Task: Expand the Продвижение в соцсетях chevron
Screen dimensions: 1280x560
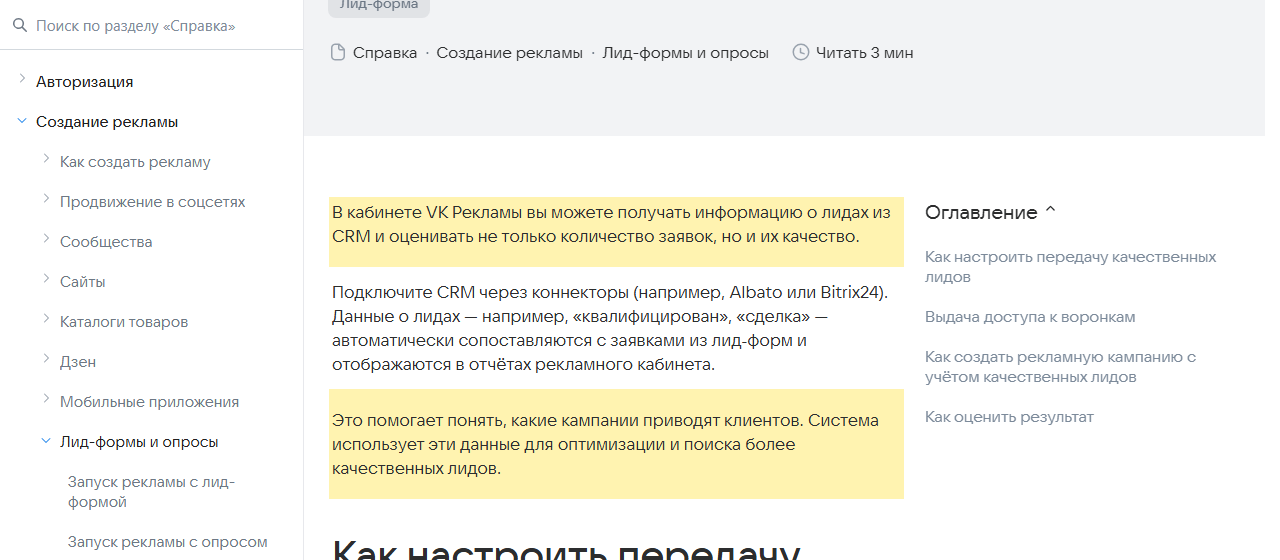Action: (x=46, y=199)
